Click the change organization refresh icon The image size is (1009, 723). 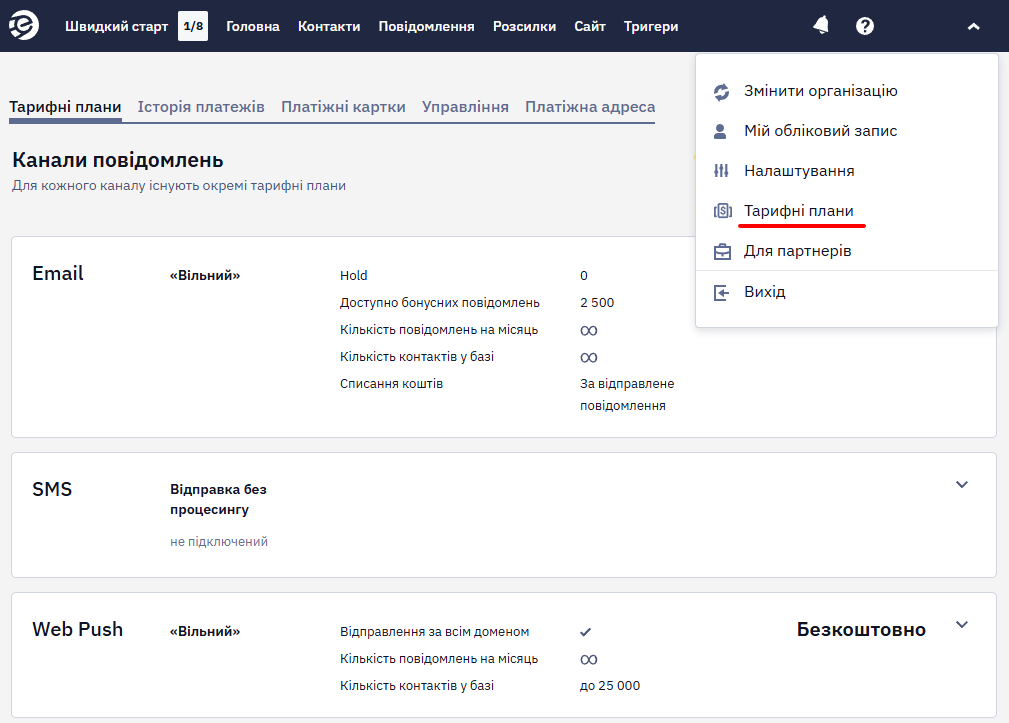coord(721,92)
